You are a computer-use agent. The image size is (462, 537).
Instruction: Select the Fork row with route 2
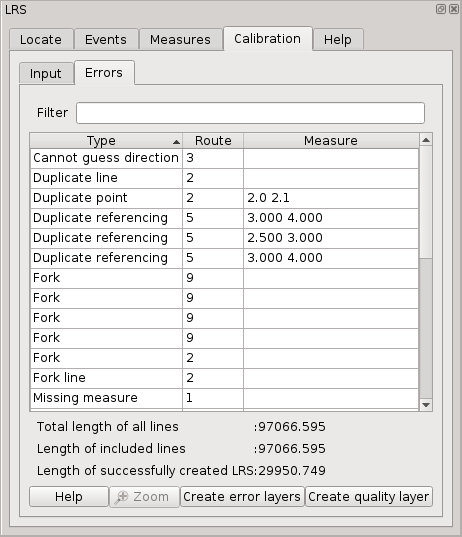(224, 358)
